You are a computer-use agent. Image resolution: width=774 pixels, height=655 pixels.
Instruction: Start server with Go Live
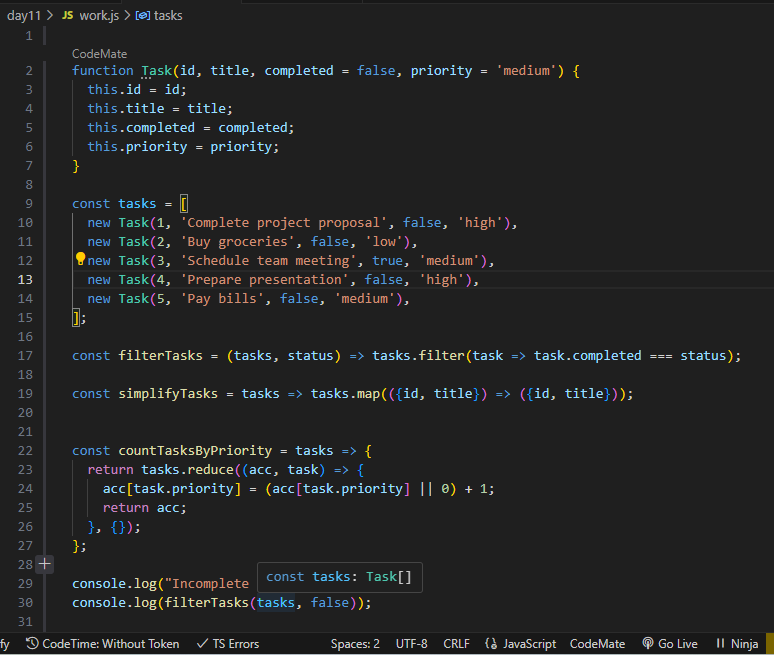669,644
